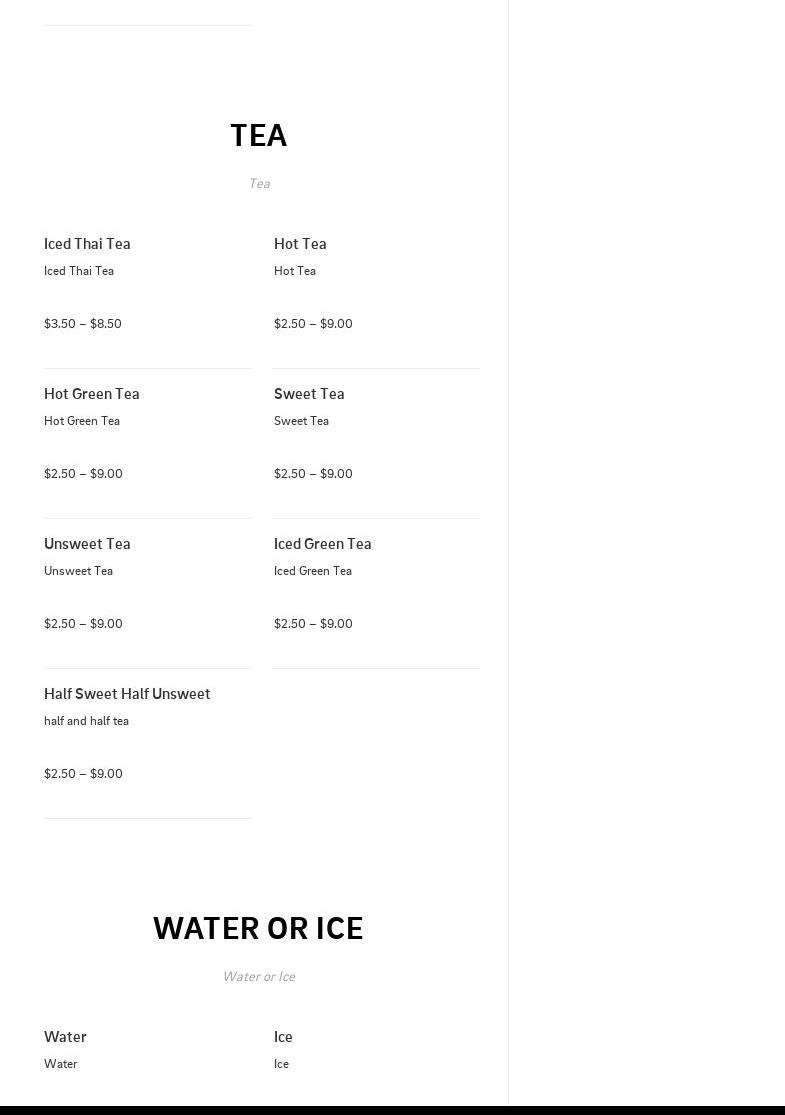785x1115 pixels.
Task: Open the Sweet Tea item title
Action: (x=309, y=394)
